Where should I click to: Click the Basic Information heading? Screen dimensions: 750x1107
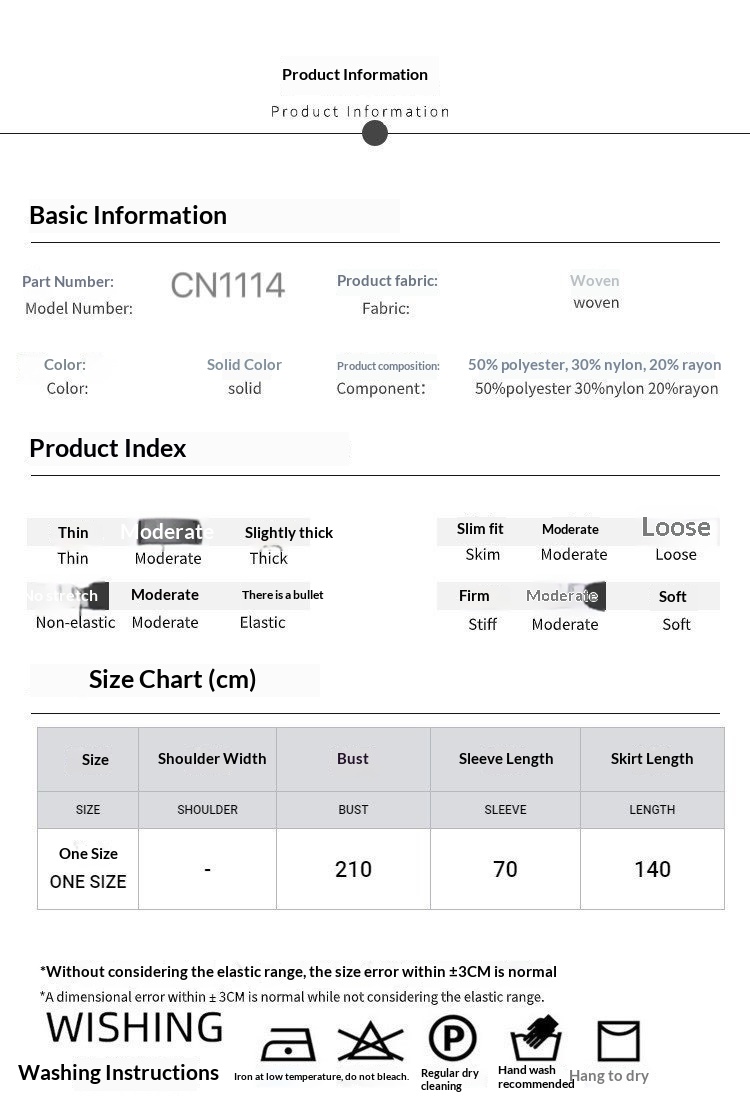coord(128,216)
